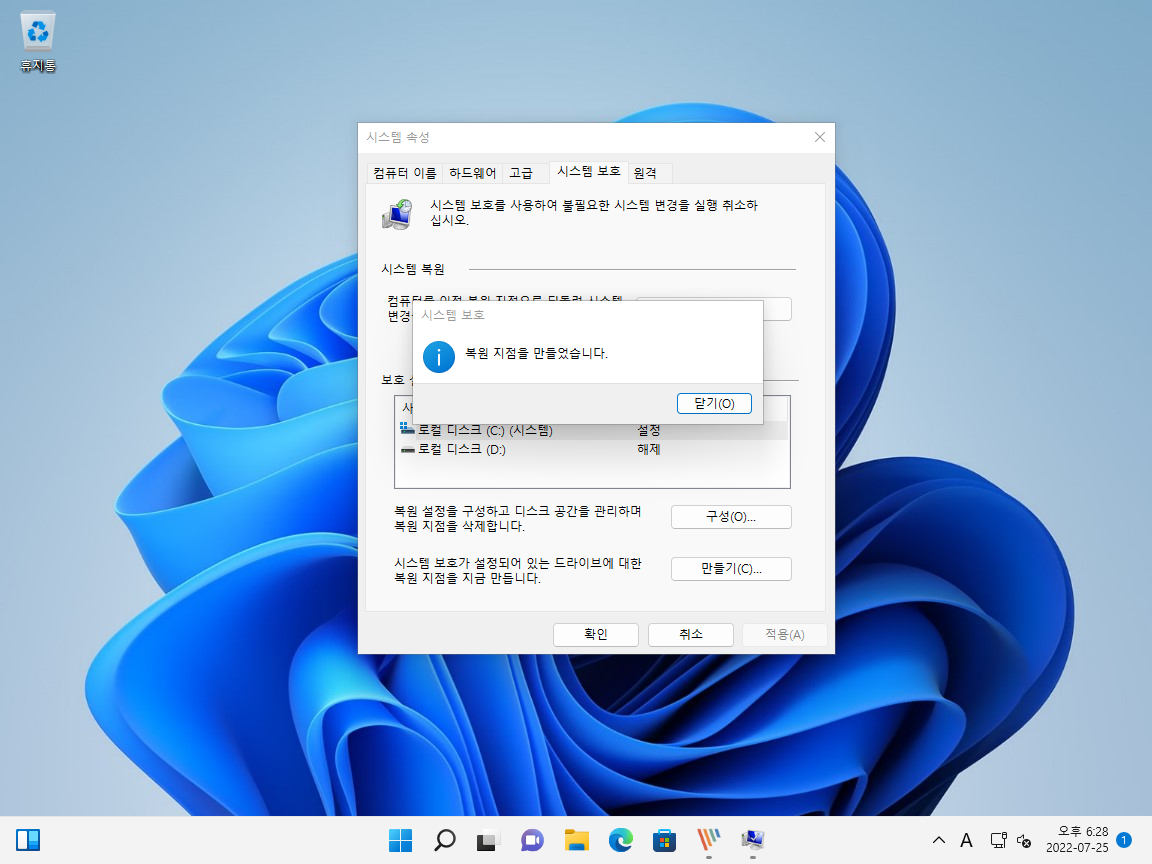This screenshot has width=1152, height=864.
Task: Open taskbar Search
Action: tap(444, 840)
